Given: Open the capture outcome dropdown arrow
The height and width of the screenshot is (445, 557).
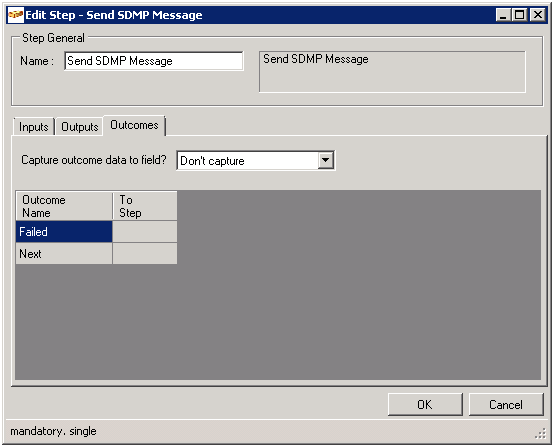Looking at the screenshot, I should [325, 161].
